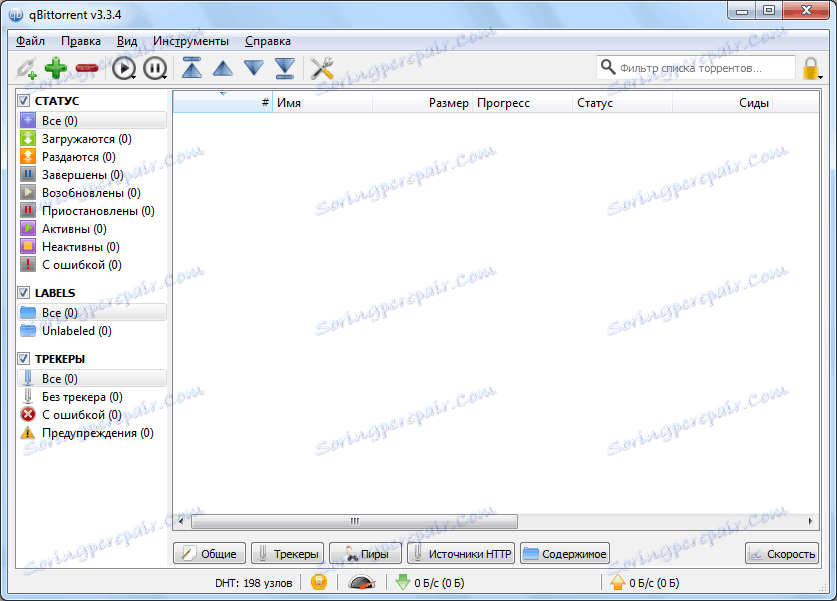This screenshot has height=601, width=837.
Task: Click the download speed '0 Б/с (0 Б)' text
Action: coord(439,583)
